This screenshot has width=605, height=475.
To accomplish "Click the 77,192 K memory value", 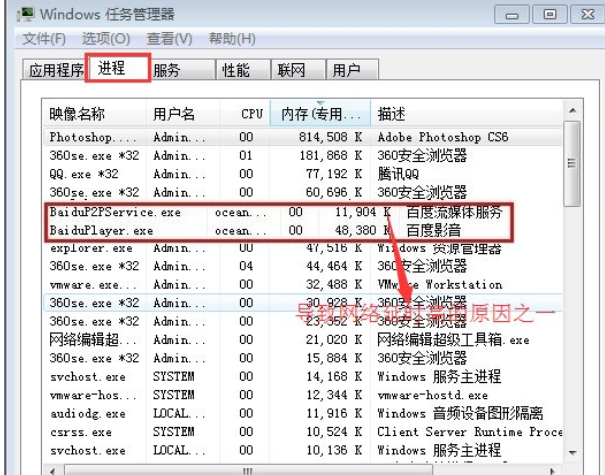I will tap(334, 174).
